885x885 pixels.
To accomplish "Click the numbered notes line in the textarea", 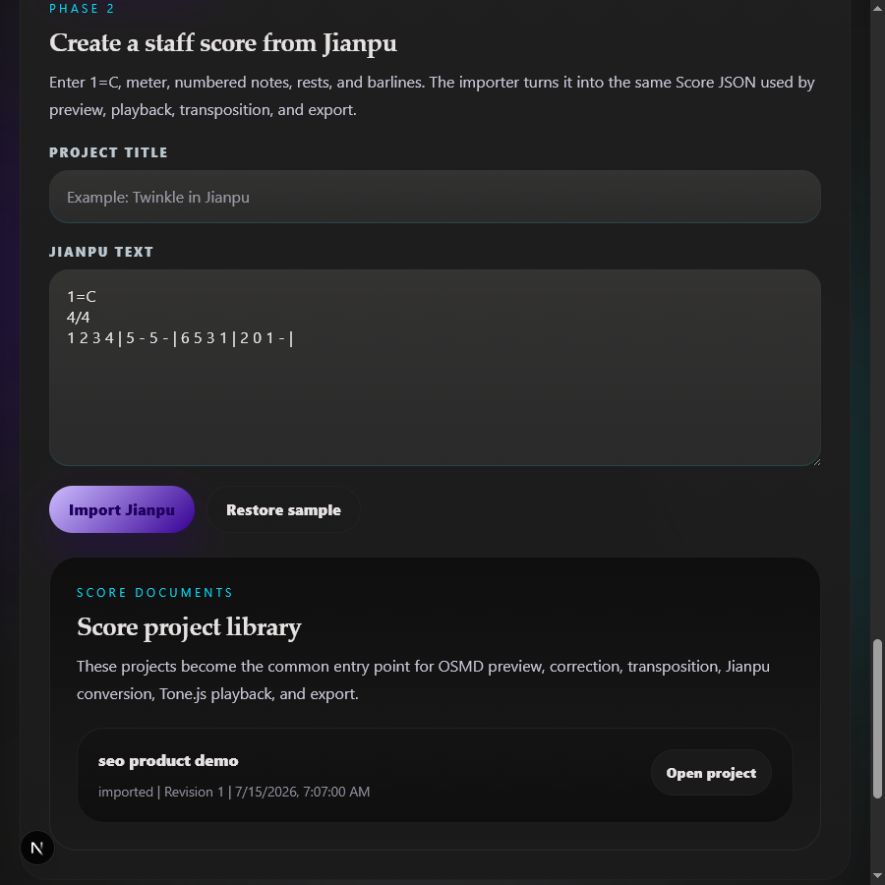I will (x=180, y=338).
